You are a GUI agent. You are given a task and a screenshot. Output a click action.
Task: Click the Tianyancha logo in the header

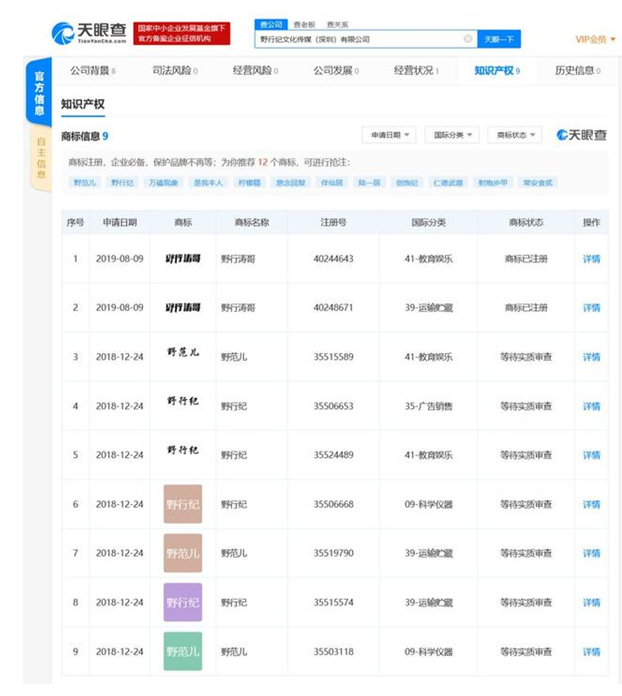(89, 33)
